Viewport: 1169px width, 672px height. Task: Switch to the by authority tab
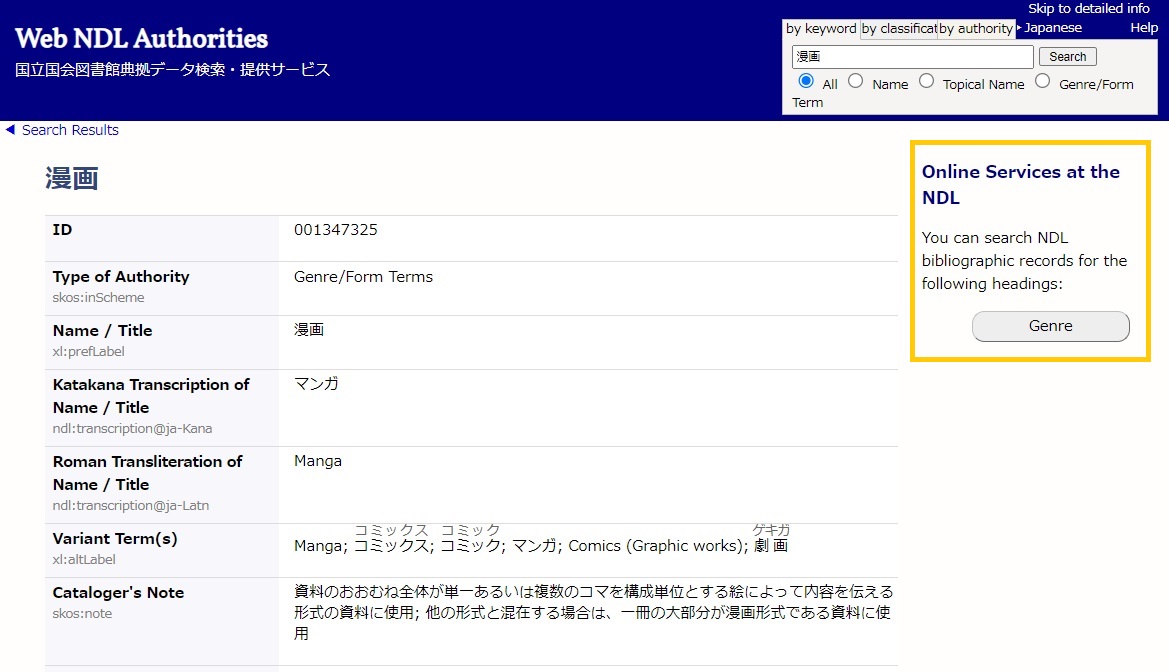(x=976, y=29)
